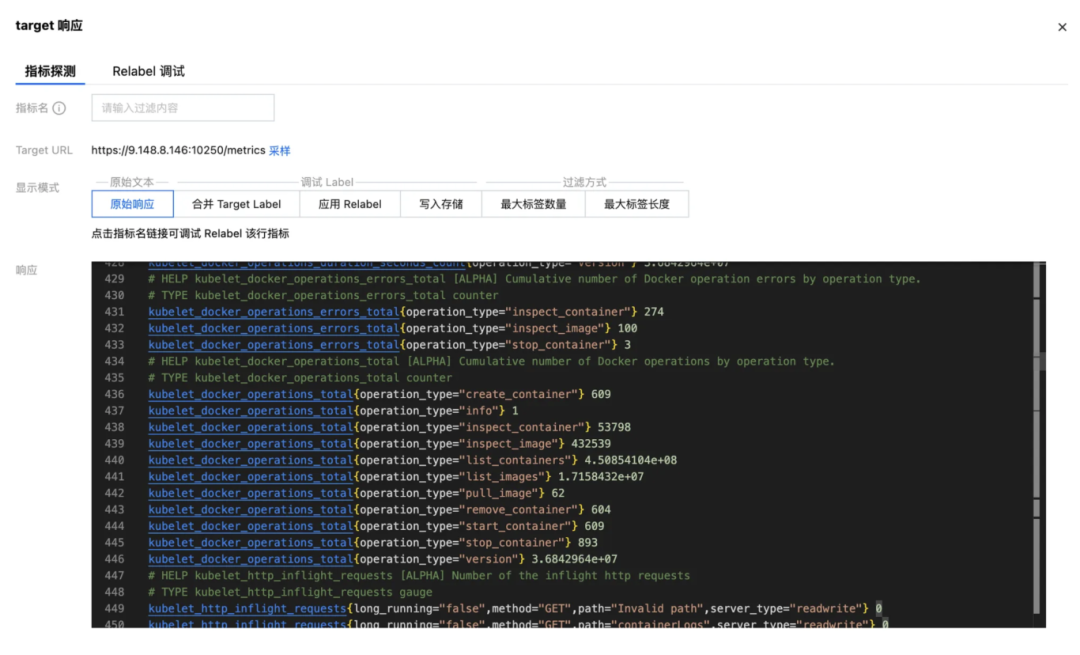Open operations_total link for start_container

click(251, 526)
